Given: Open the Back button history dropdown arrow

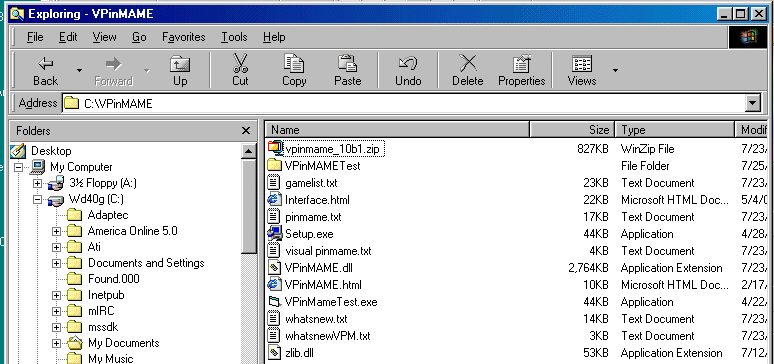Looking at the screenshot, I should [x=79, y=71].
